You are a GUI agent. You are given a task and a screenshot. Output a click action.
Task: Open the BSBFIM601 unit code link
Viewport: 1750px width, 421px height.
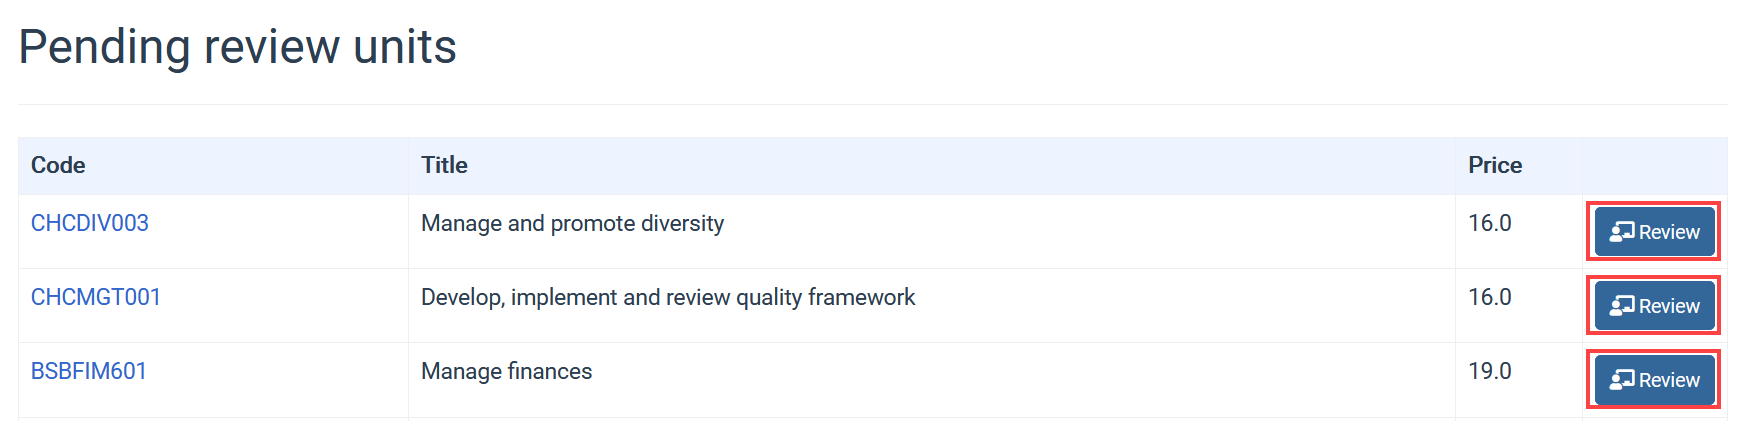89,371
